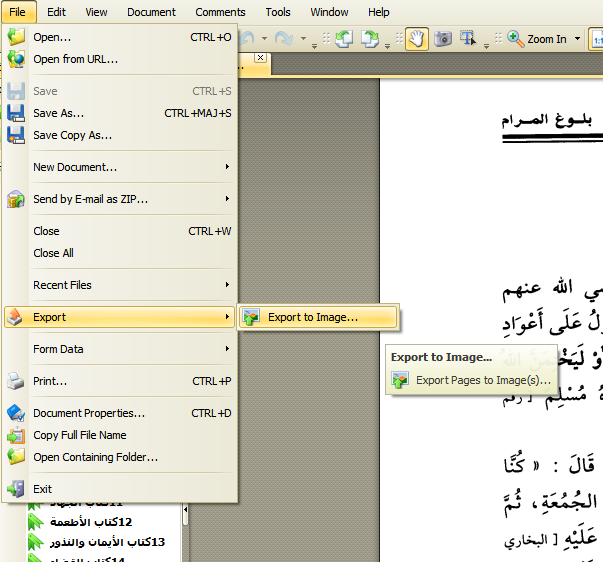Select bookmark 13 كتاب الأيمان والنذور
This screenshot has width=603, height=562.
coord(108,542)
